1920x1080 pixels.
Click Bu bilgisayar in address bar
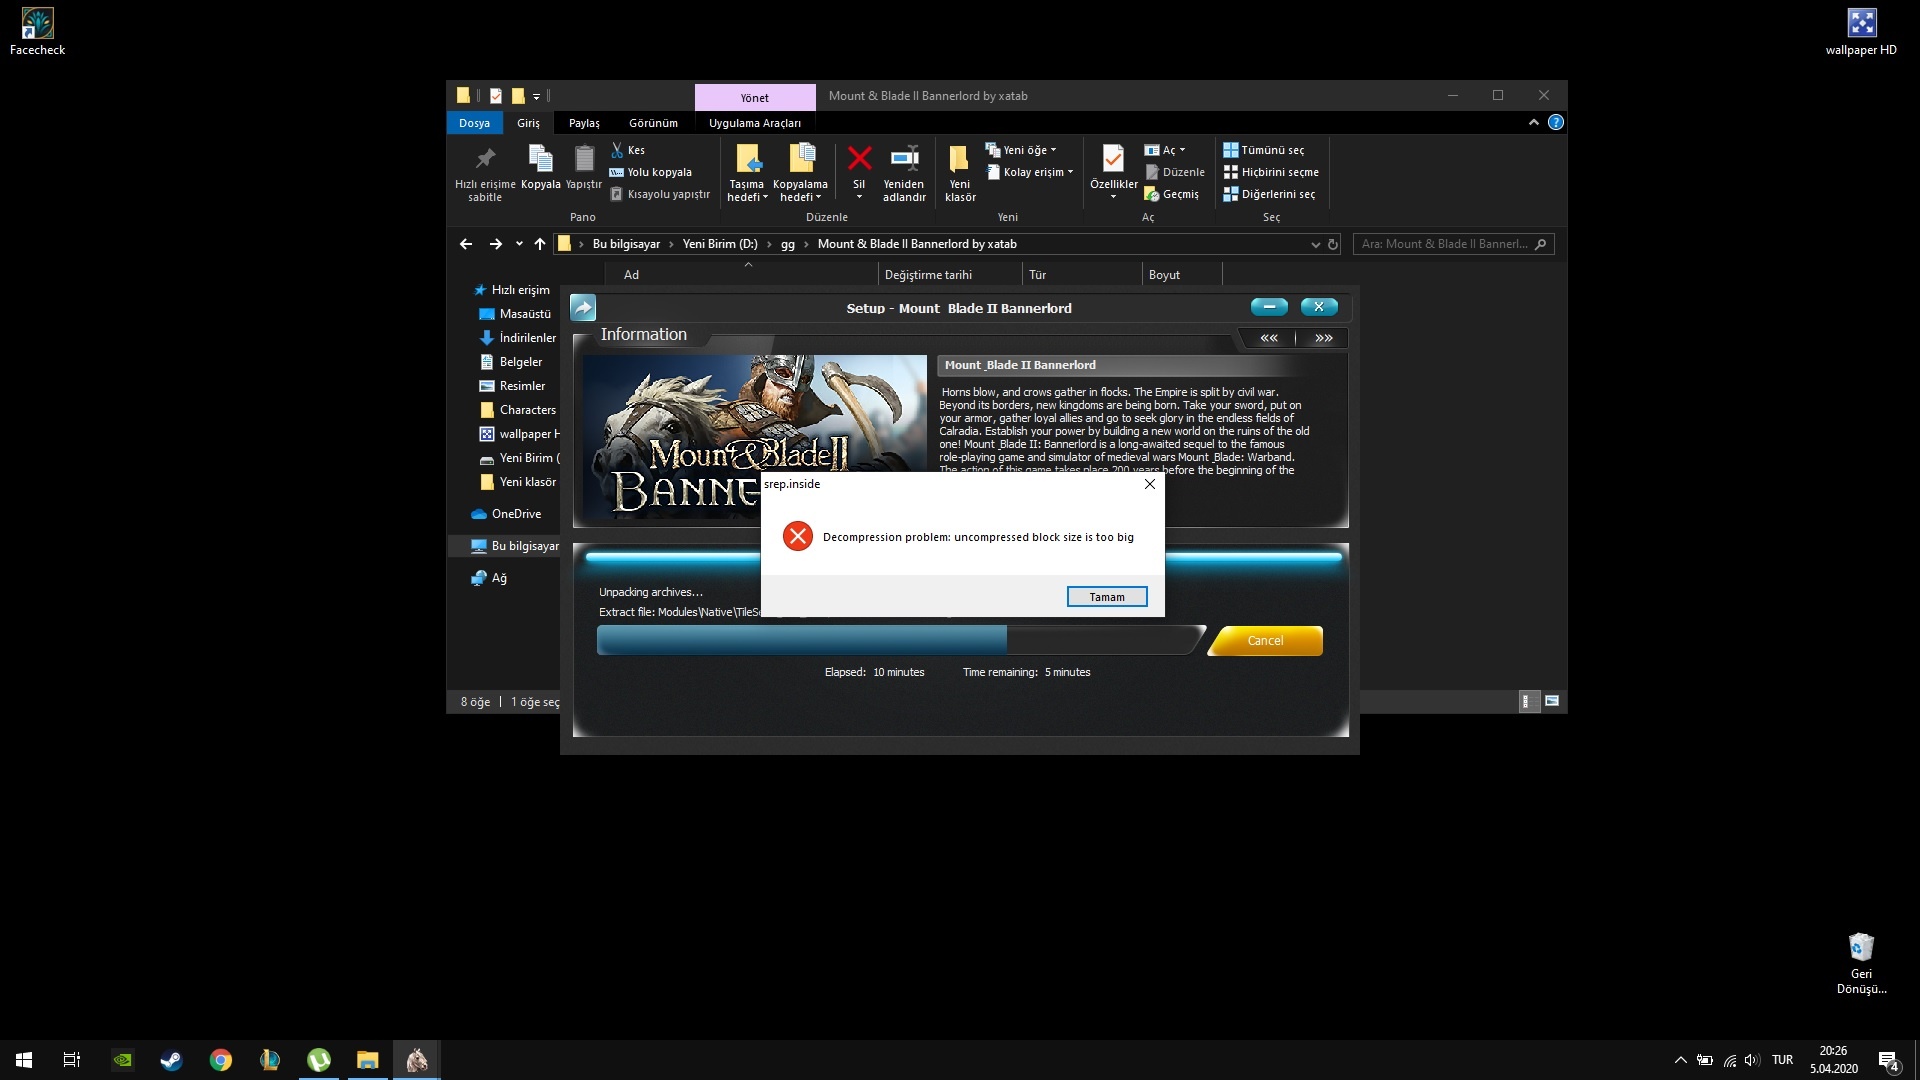[x=626, y=244]
